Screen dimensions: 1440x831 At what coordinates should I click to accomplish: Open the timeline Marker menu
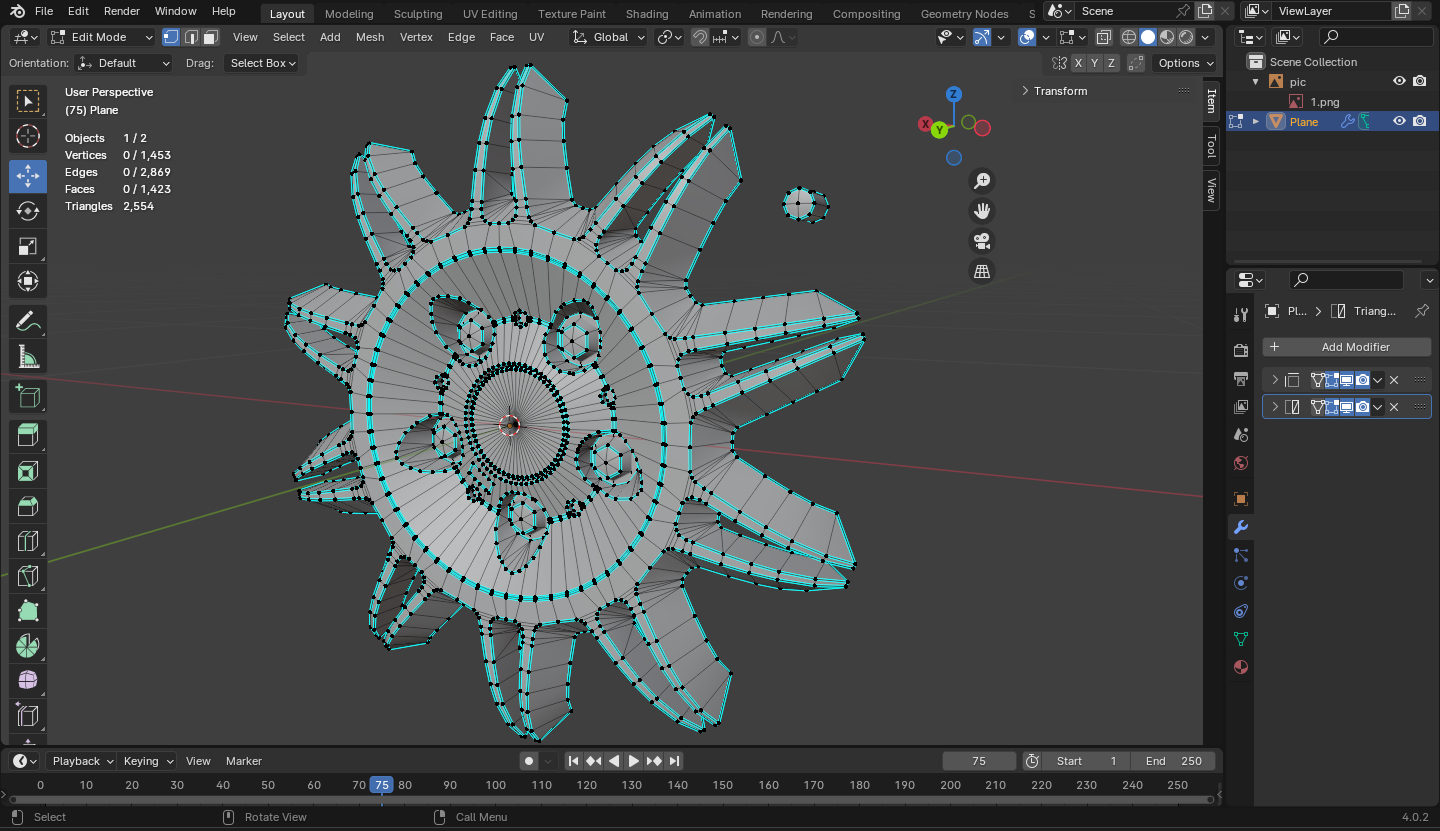(x=244, y=761)
